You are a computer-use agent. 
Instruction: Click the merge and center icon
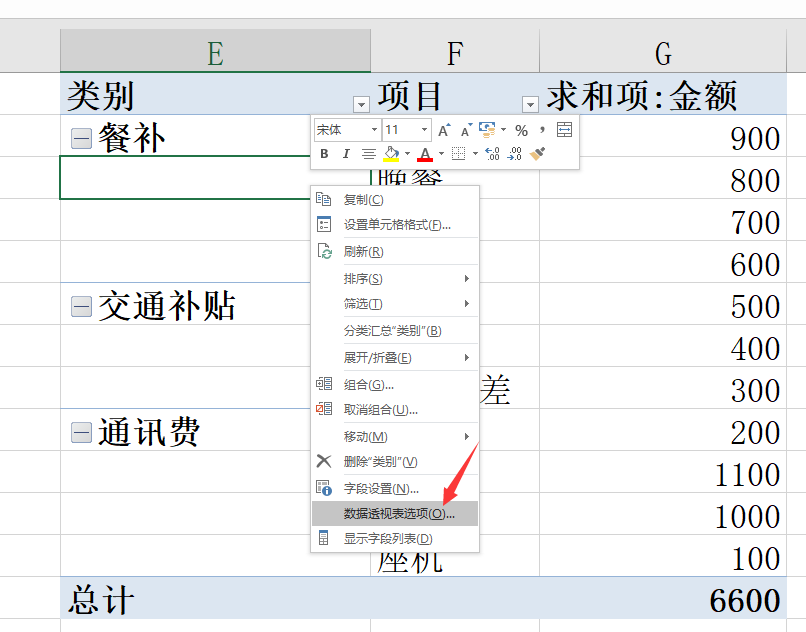point(564,130)
